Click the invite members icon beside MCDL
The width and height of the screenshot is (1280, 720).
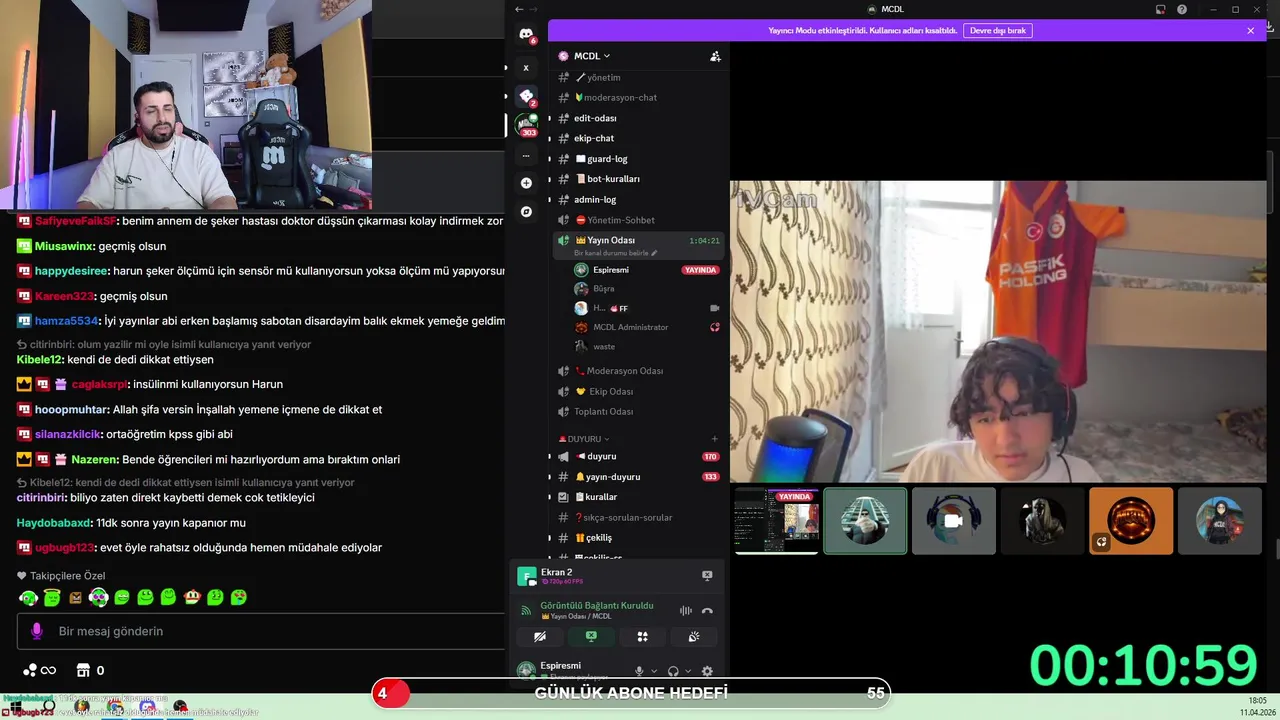coord(715,56)
